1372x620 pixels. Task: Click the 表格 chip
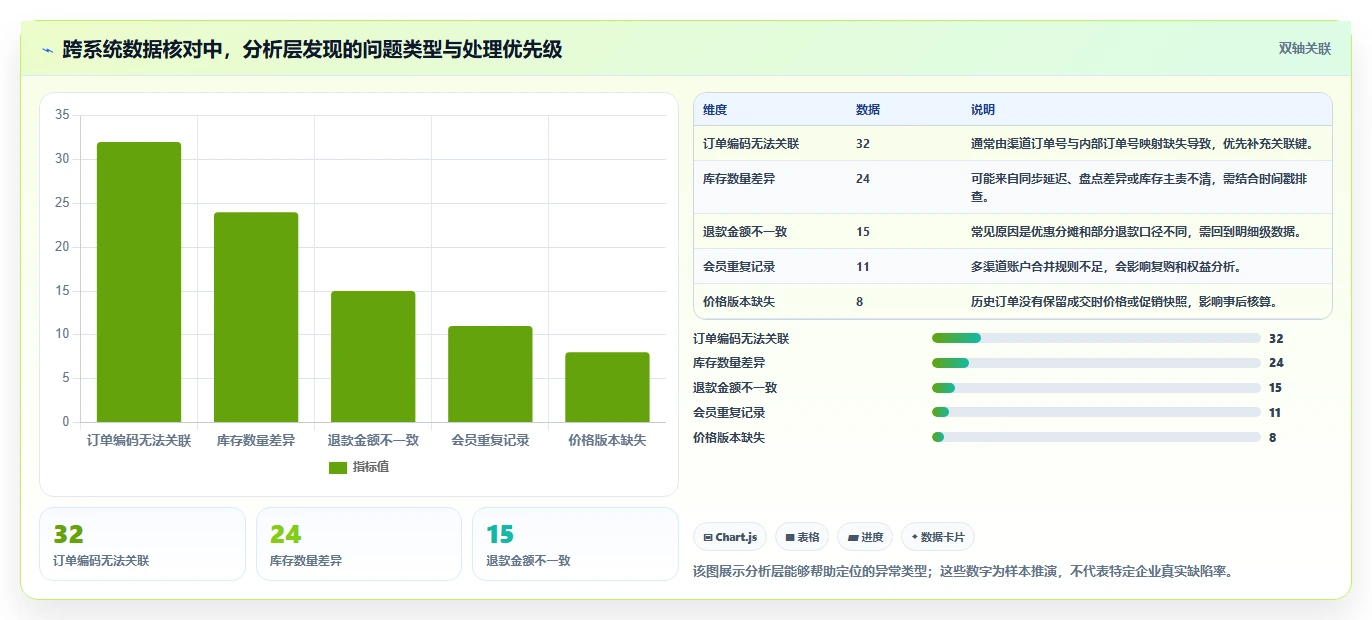coord(802,537)
